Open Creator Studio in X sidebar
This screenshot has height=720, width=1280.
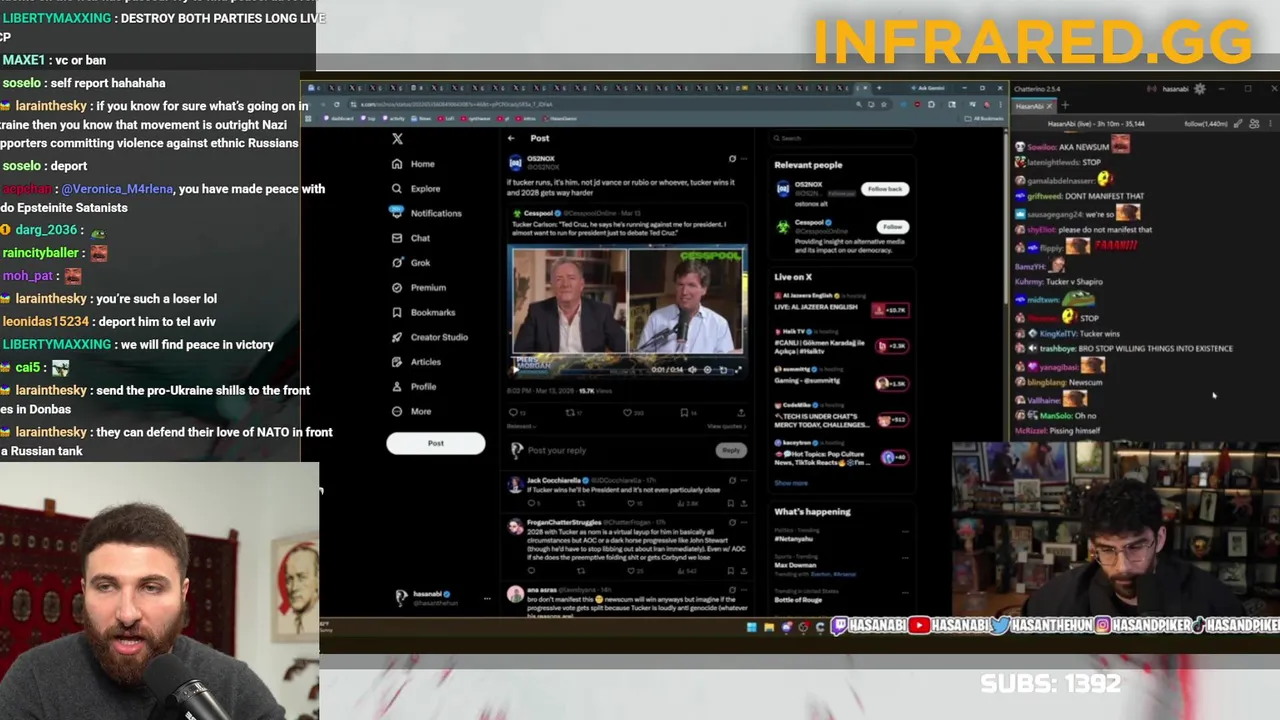click(x=430, y=337)
